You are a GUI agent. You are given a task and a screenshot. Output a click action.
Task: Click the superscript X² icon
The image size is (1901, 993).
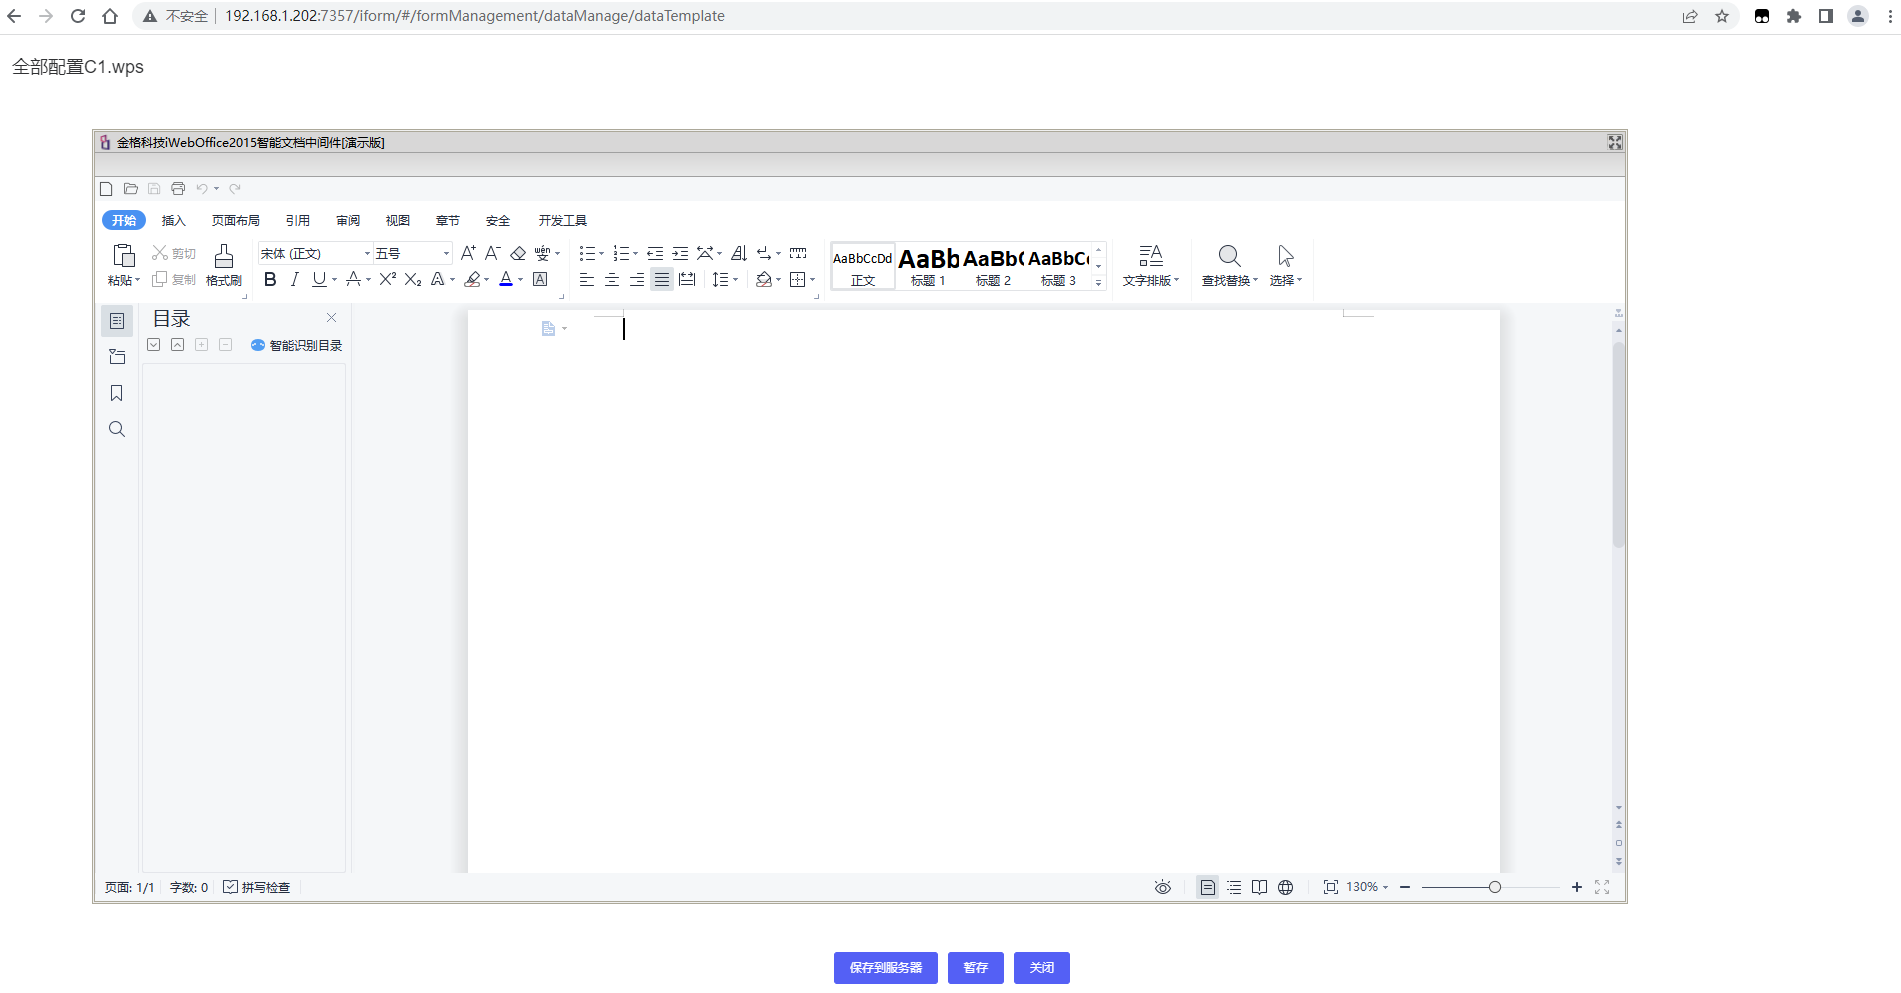point(388,280)
